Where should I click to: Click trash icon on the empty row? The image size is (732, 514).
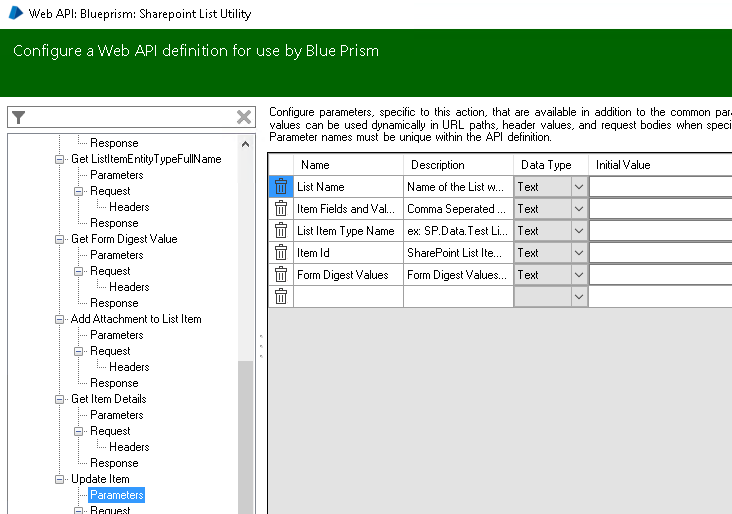281,296
